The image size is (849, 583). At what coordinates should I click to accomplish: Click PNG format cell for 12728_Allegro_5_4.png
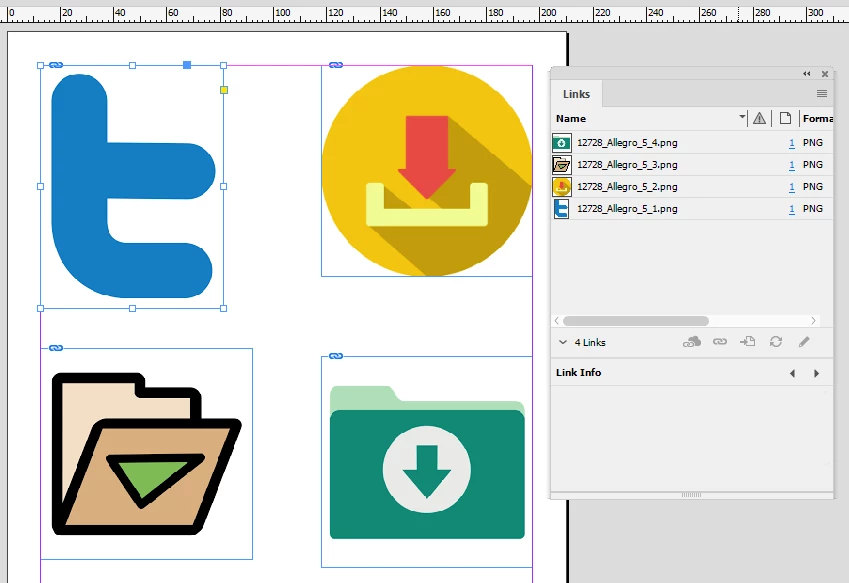813,143
